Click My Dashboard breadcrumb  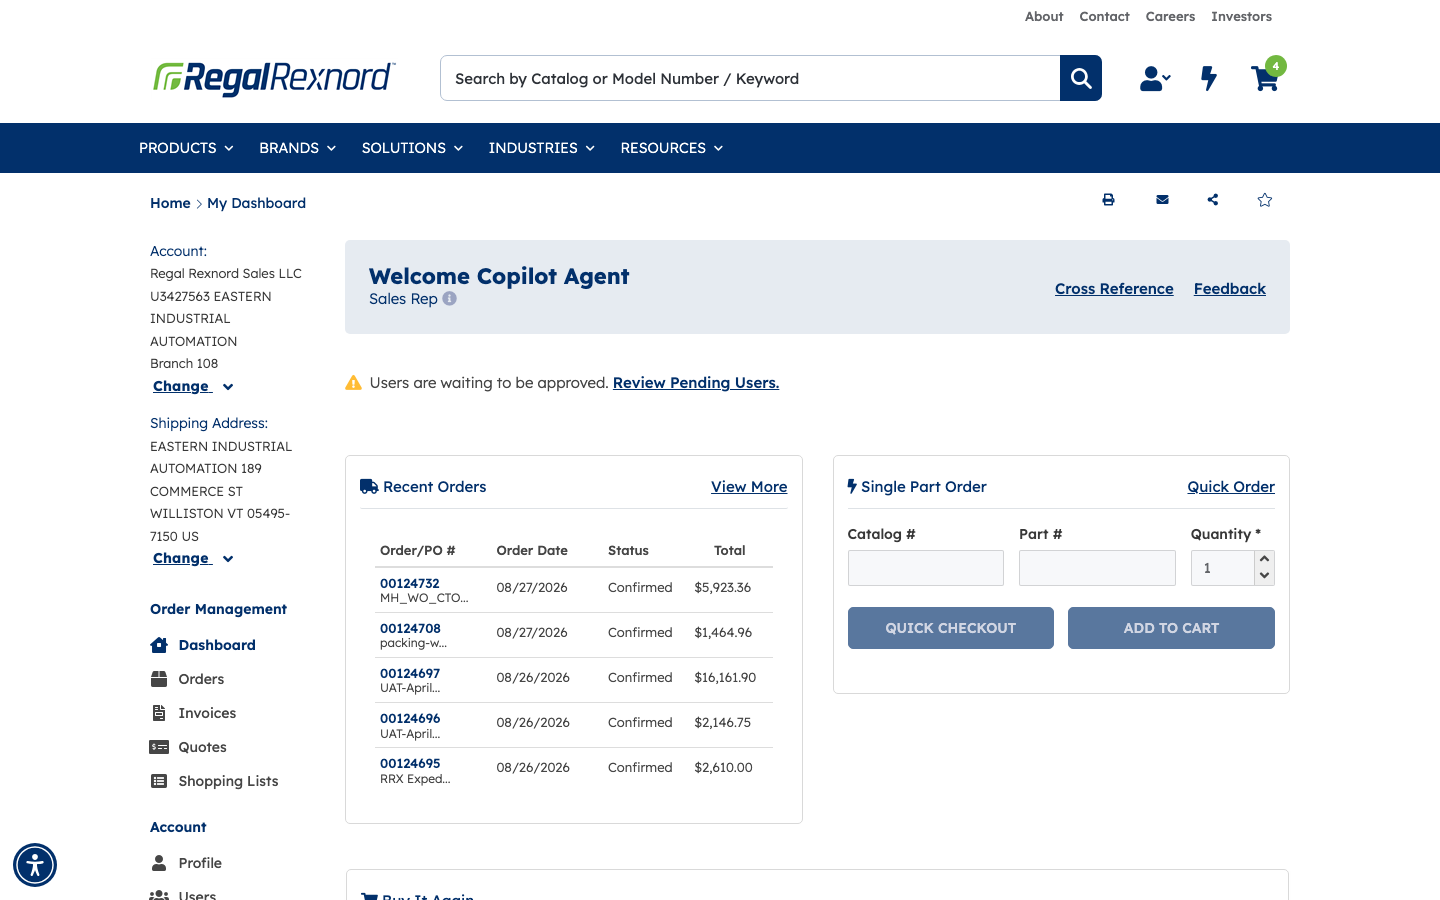click(256, 203)
